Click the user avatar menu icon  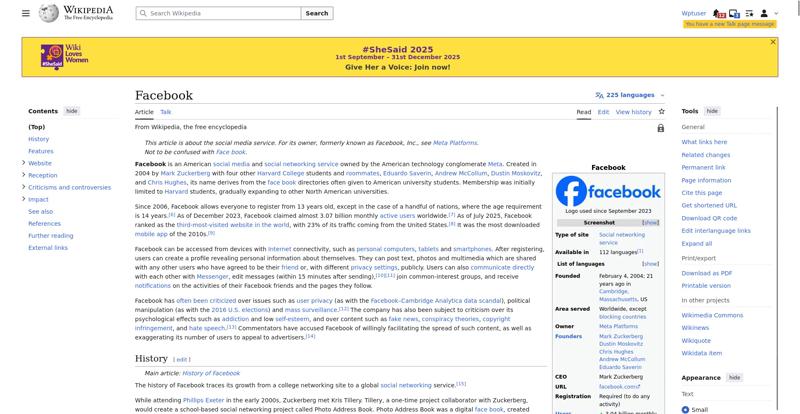click(765, 13)
